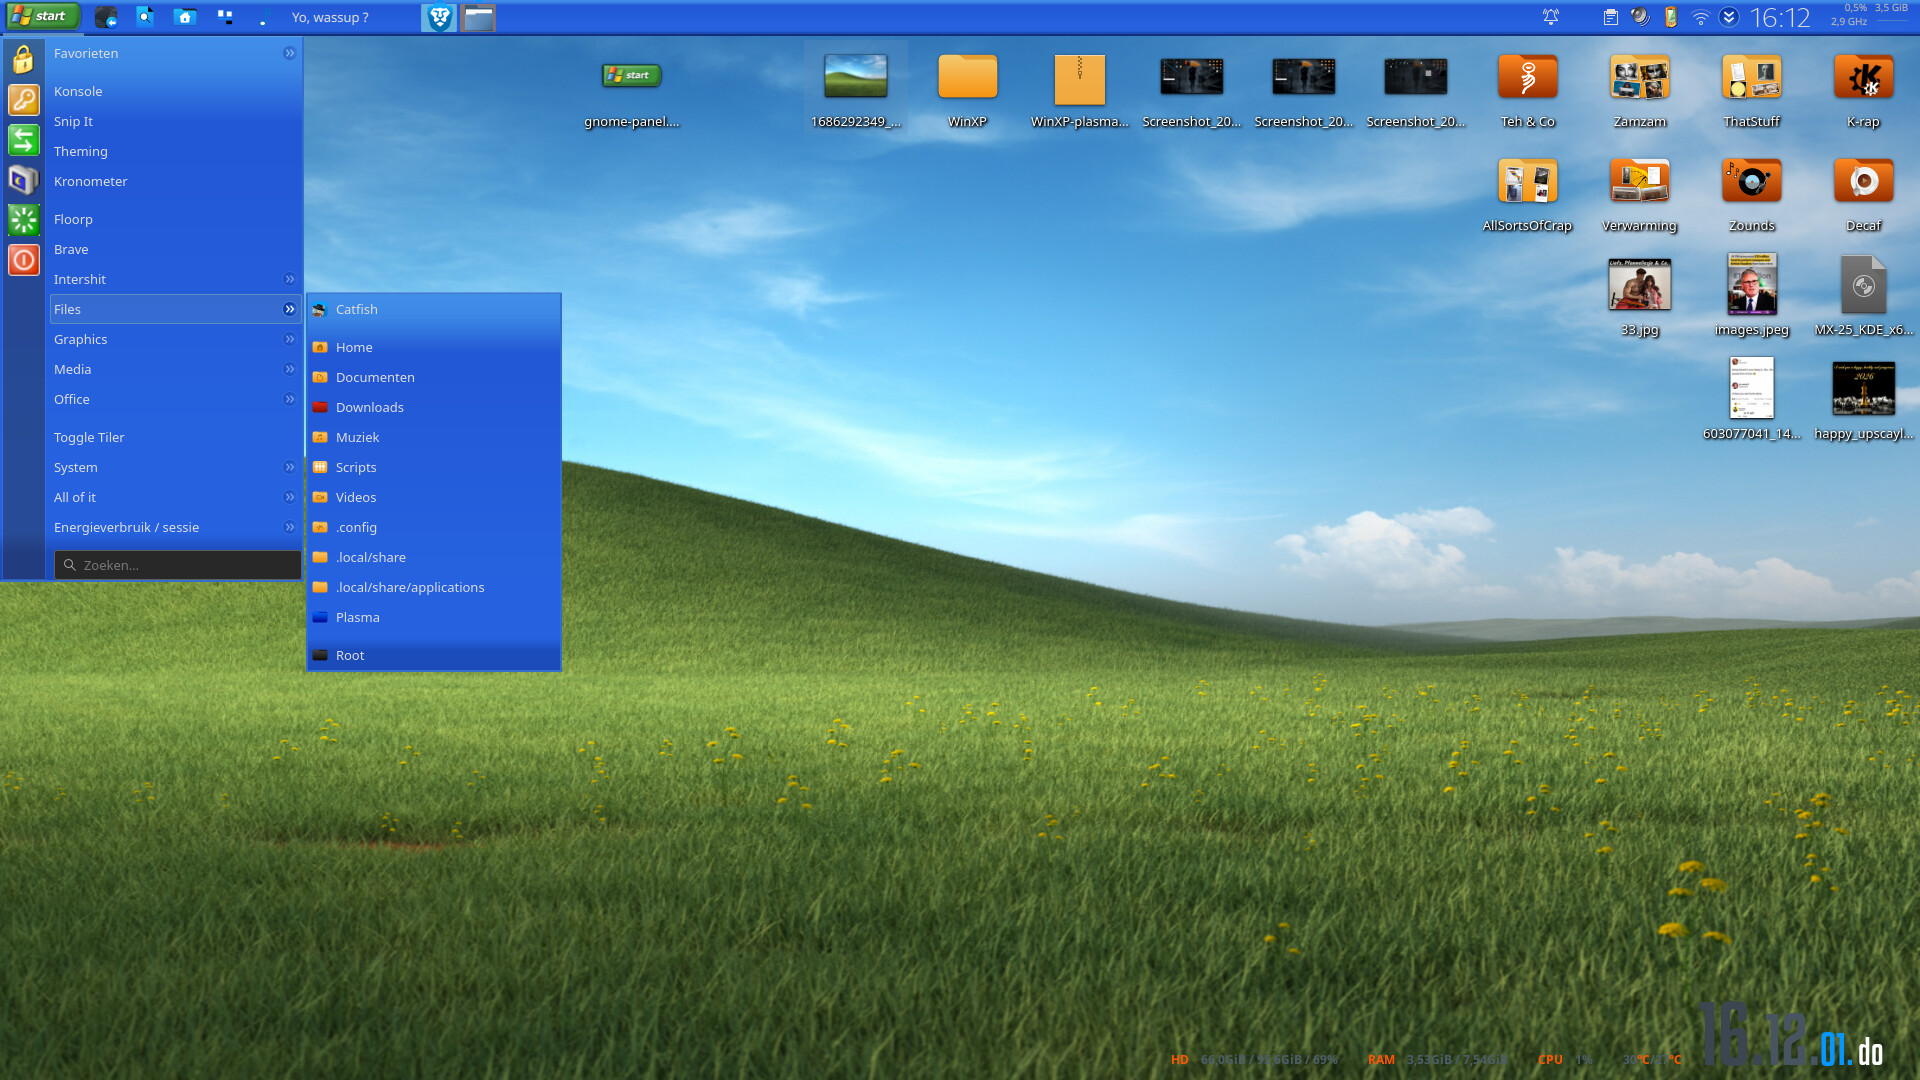Expand Energieverbruik / sessie submenu
The height and width of the screenshot is (1080, 1920).
point(175,527)
